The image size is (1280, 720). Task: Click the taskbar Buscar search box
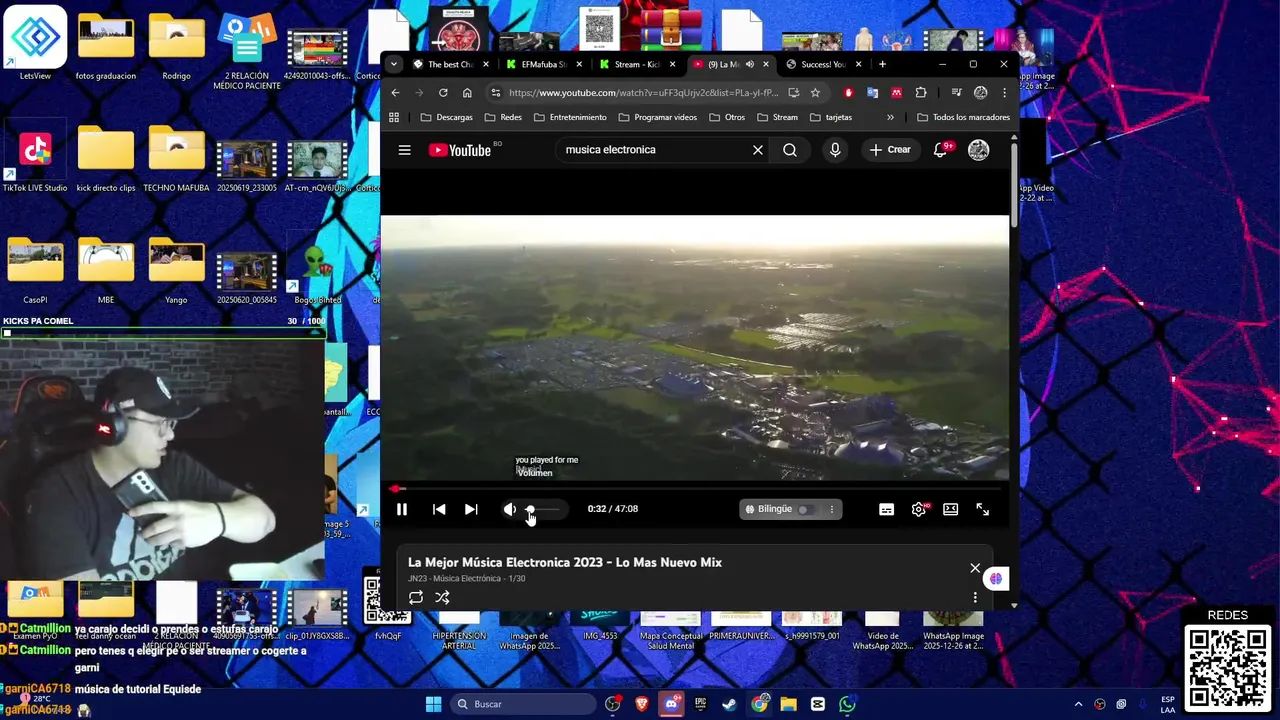point(524,704)
